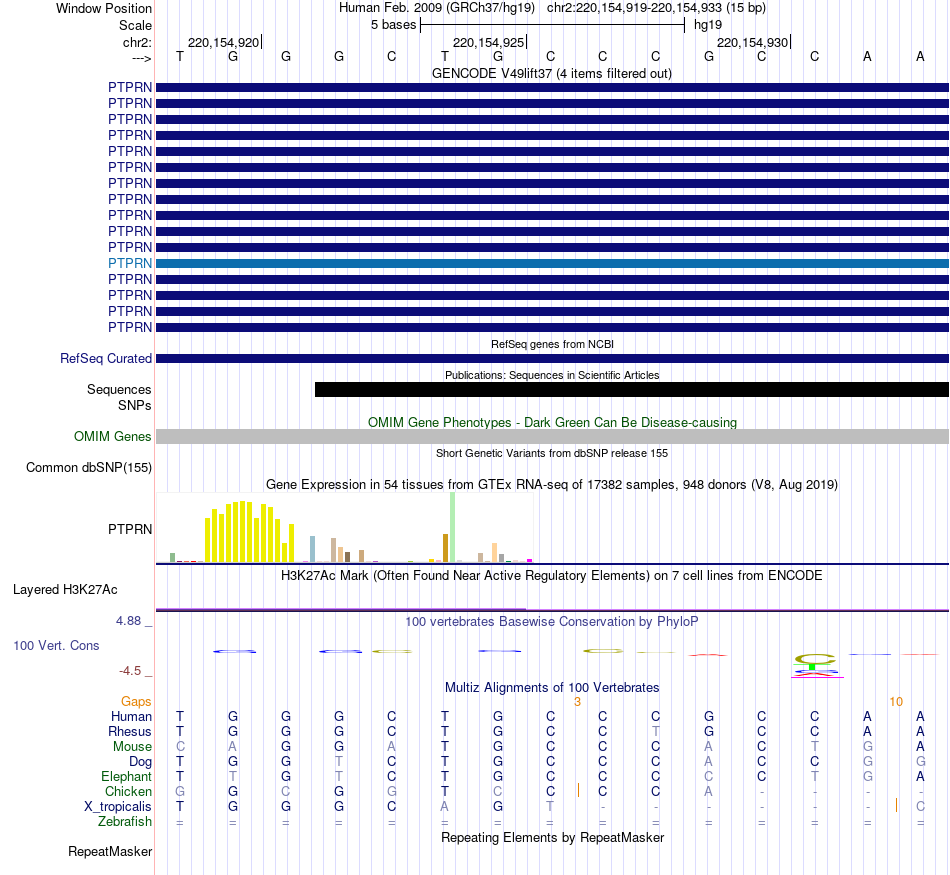Click the 4.88 PhyloP upper limit

[128, 620]
